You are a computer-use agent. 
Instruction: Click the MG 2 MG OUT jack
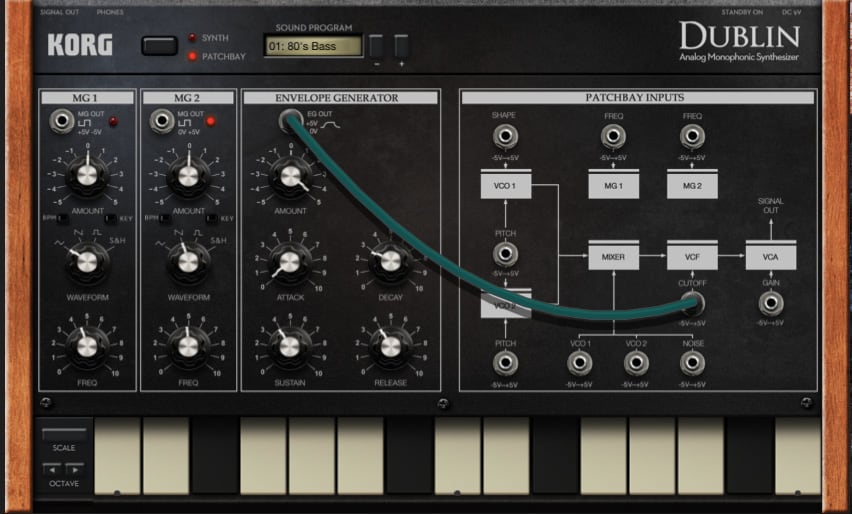pyautogui.click(x=162, y=121)
